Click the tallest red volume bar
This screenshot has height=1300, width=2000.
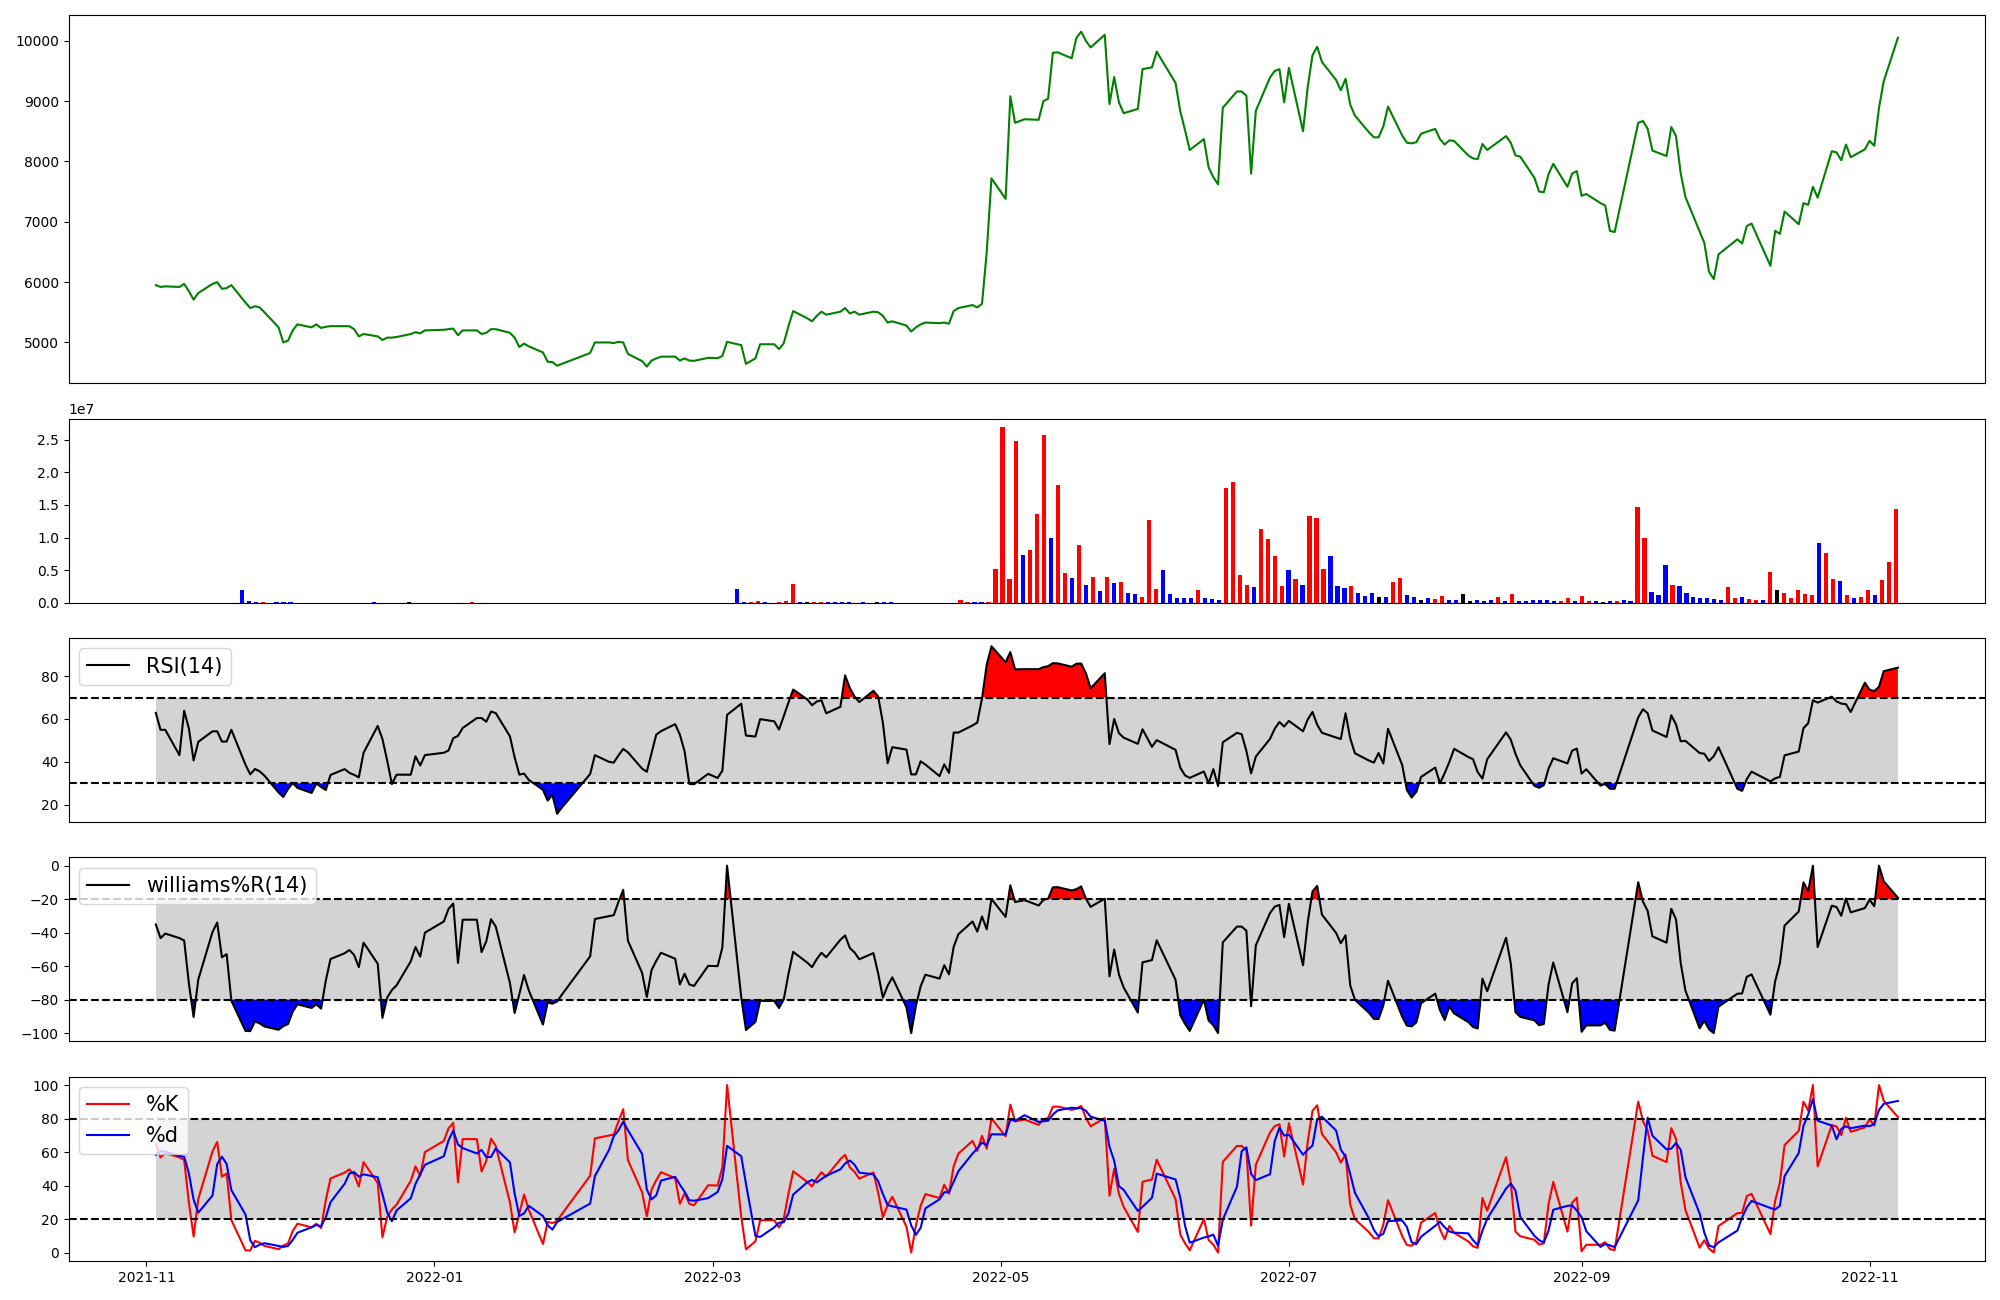coord(1002,515)
